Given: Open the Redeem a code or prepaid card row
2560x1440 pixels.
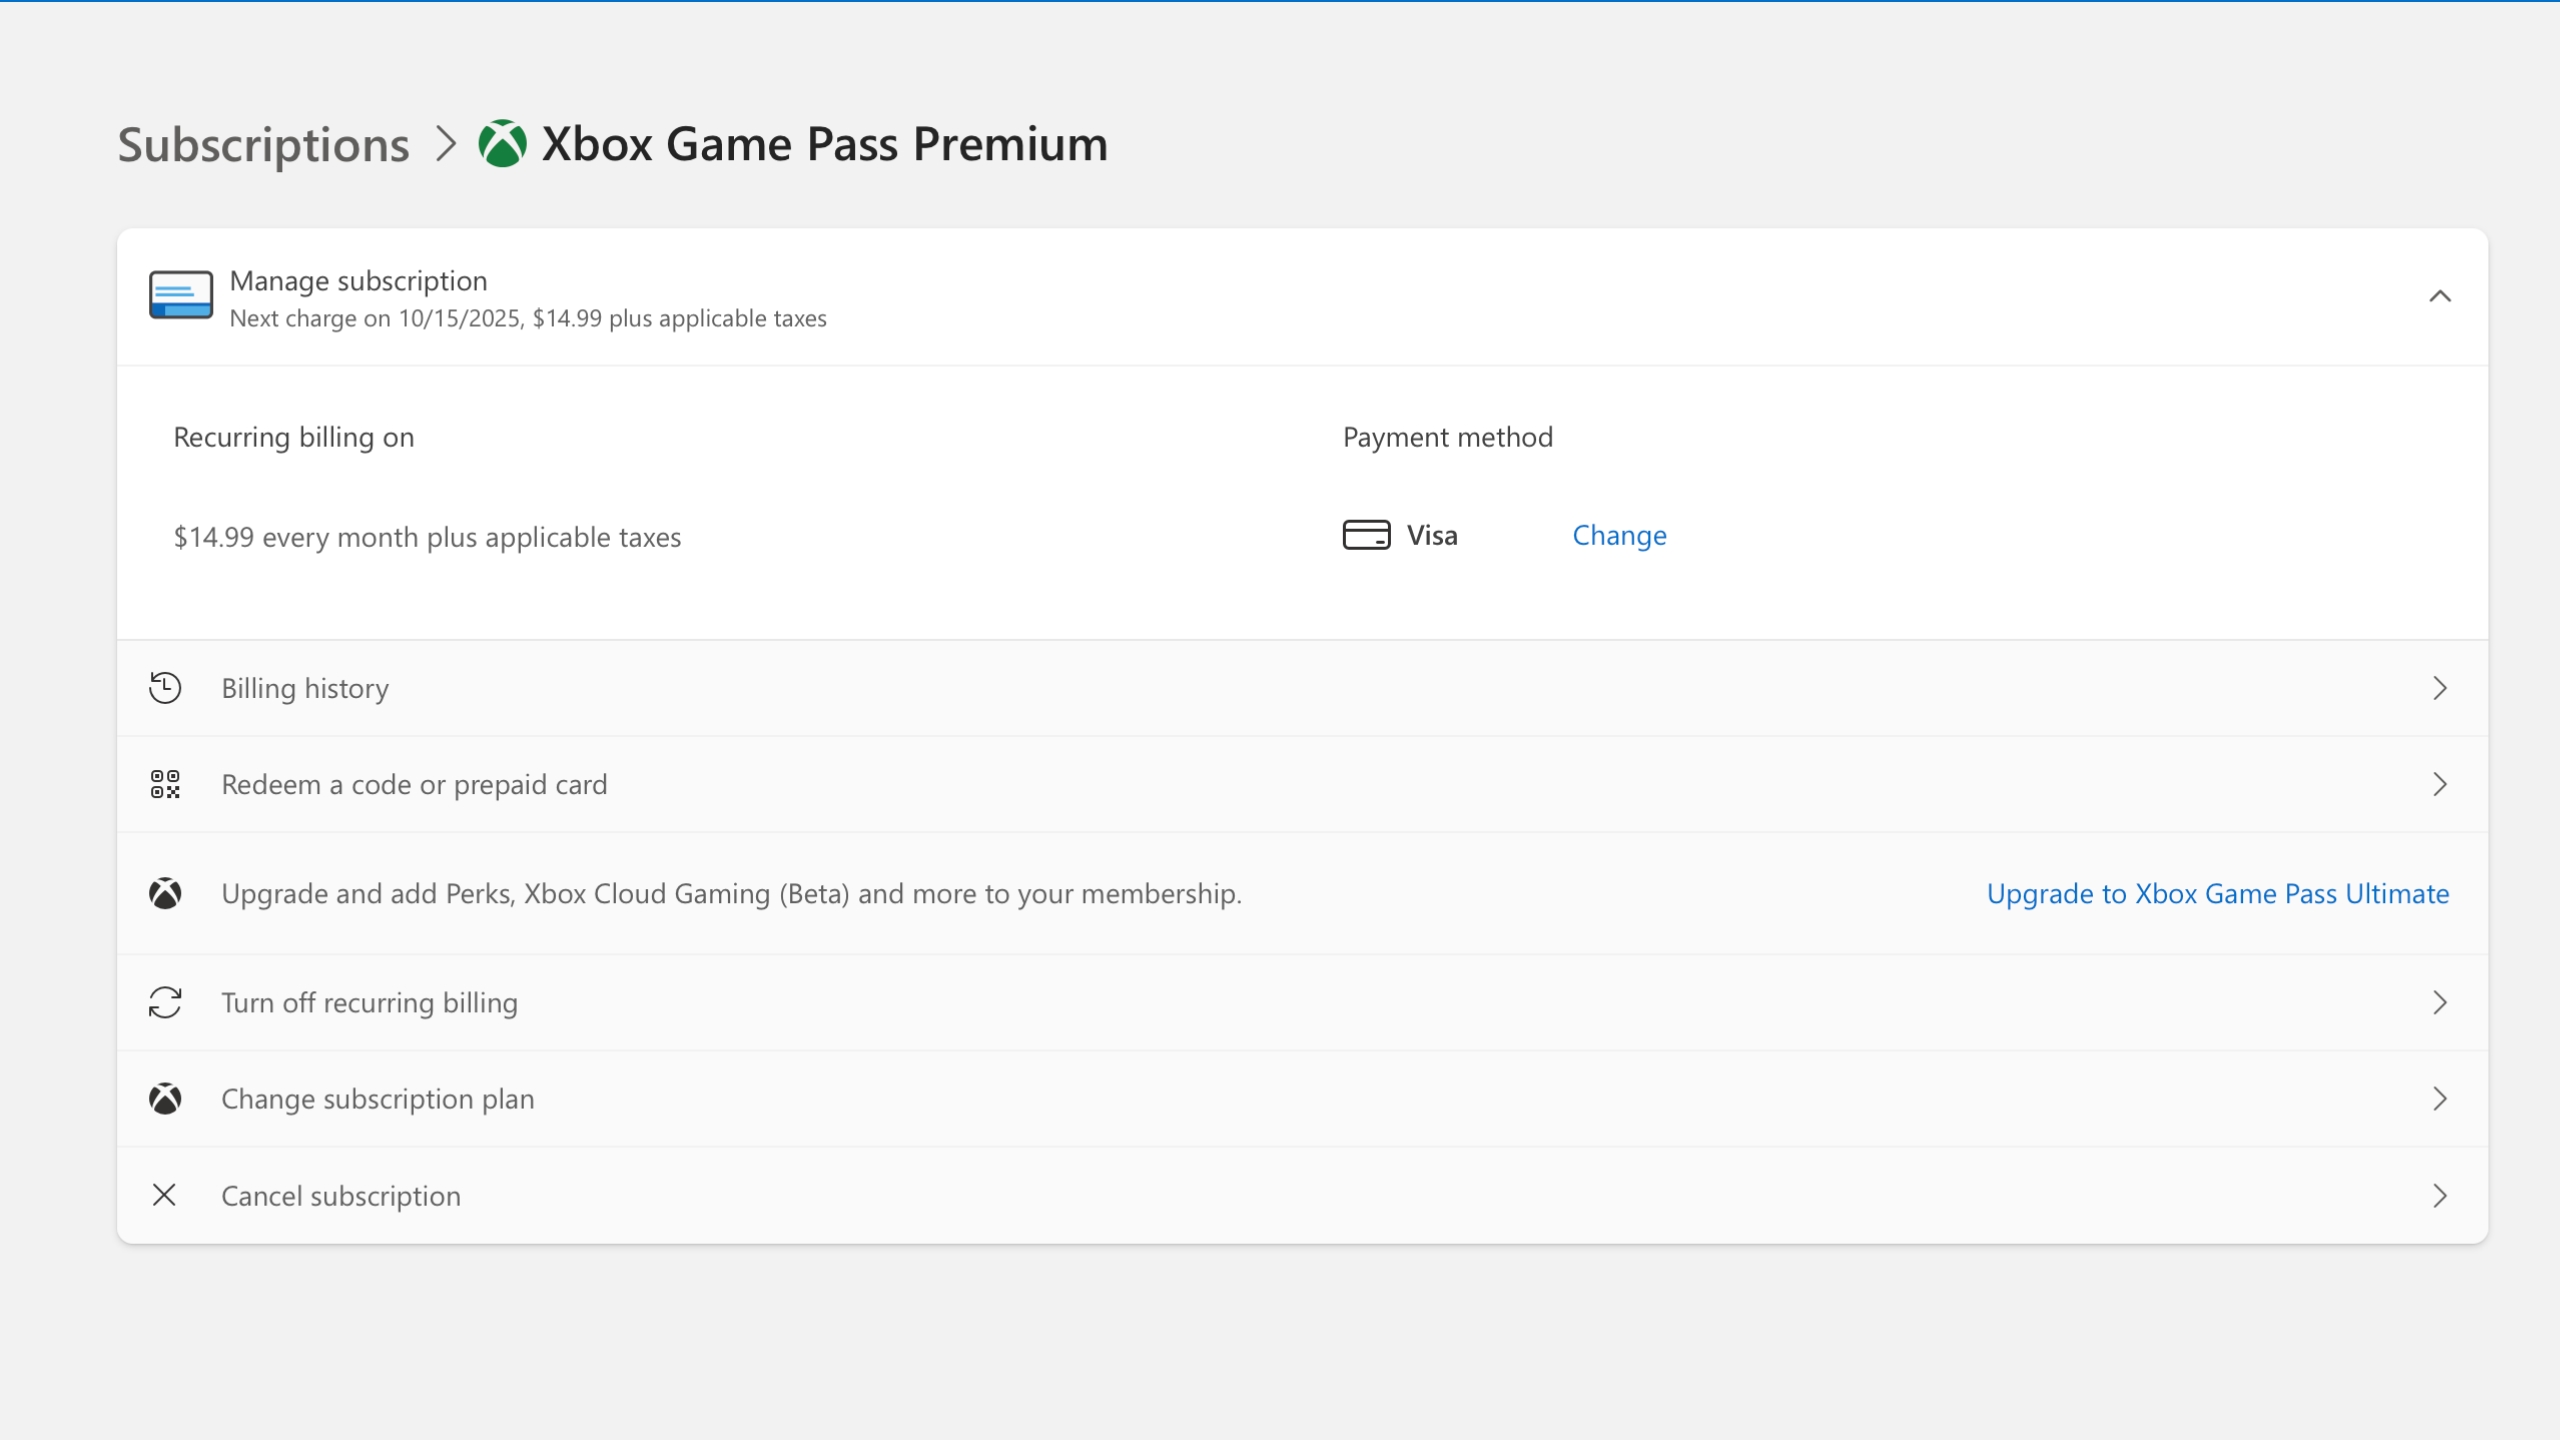Looking at the screenshot, I should (x=414, y=784).
